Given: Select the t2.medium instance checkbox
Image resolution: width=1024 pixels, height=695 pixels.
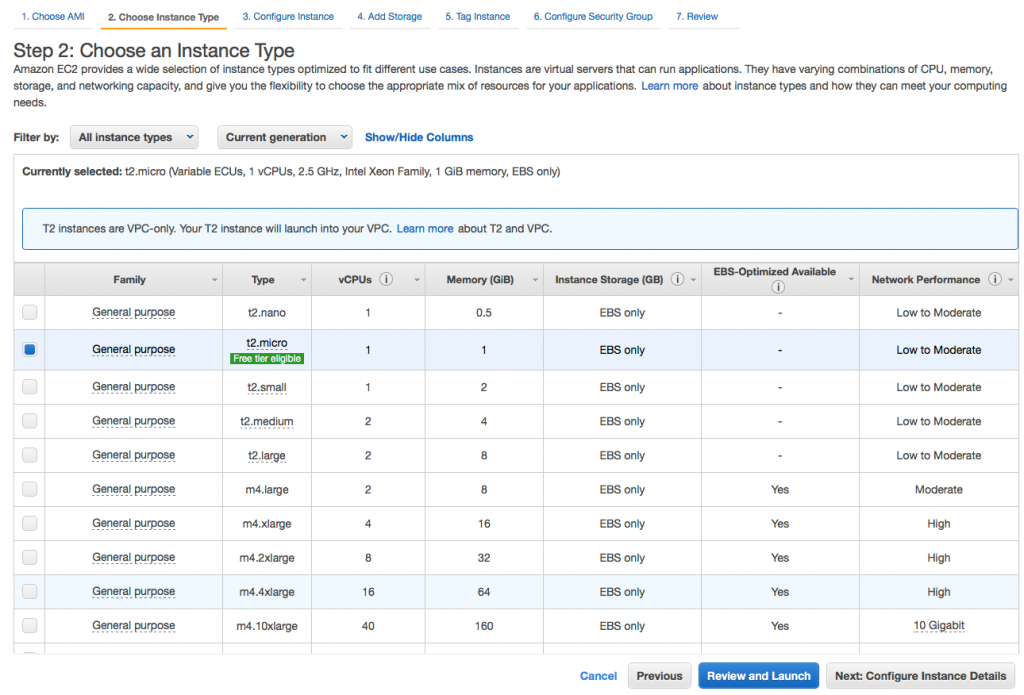Looking at the screenshot, I should tap(29, 421).
